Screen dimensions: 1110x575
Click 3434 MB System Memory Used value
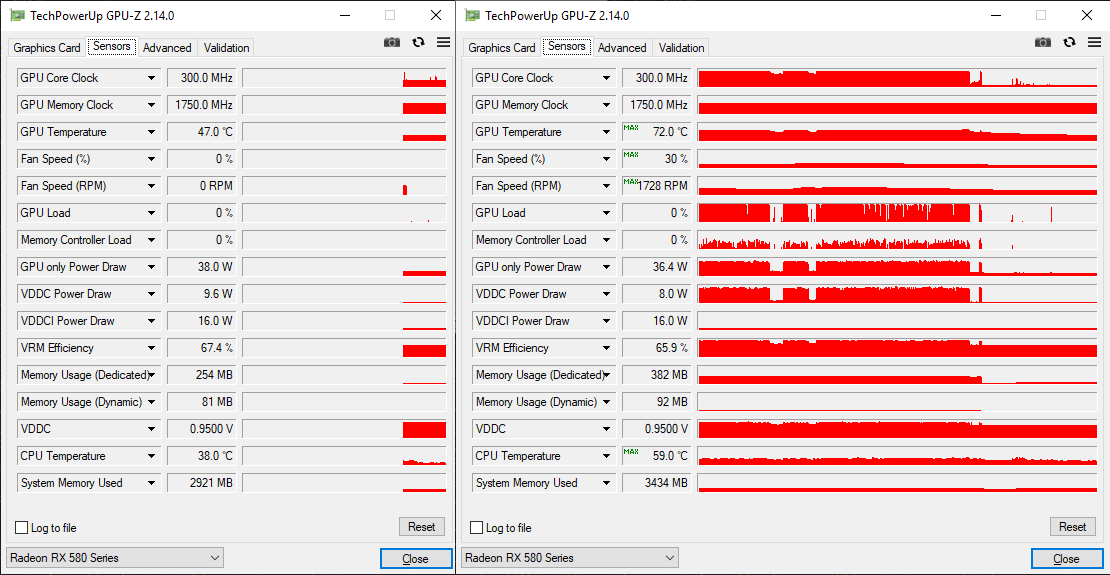(656, 483)
